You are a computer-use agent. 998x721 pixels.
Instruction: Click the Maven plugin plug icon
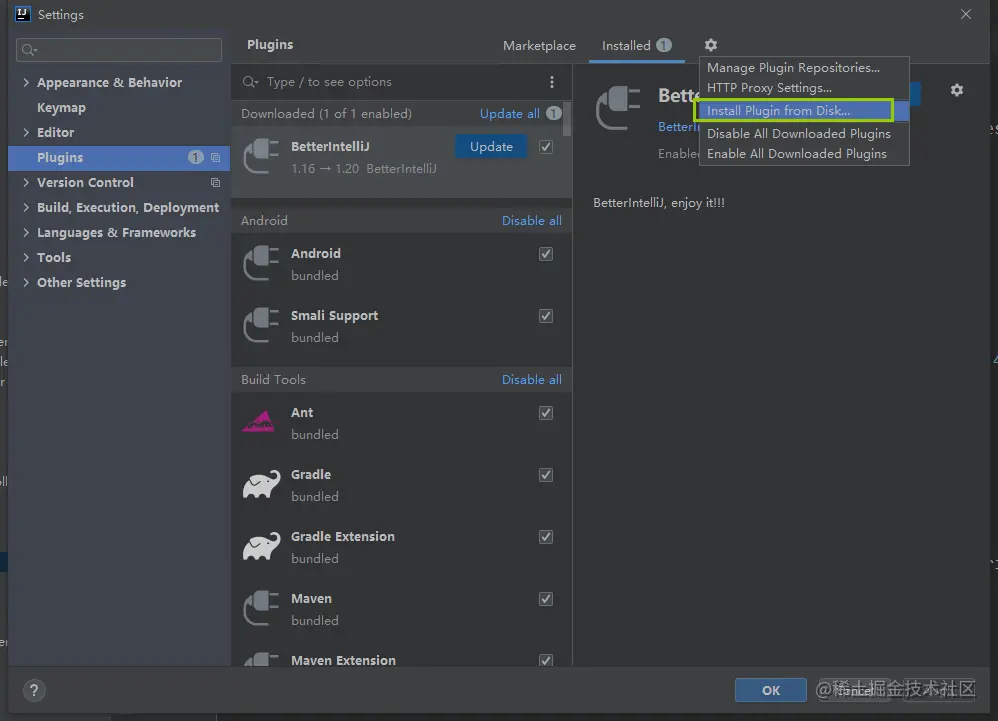(262, 608)
